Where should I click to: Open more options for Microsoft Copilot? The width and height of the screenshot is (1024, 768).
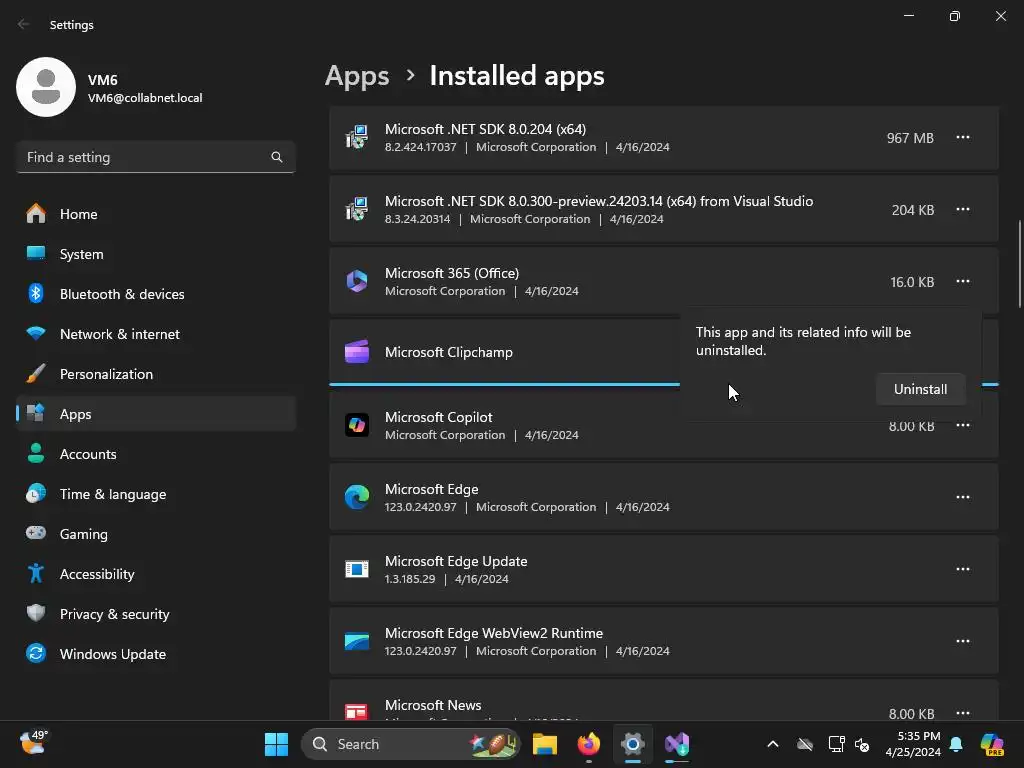point(963,425)
